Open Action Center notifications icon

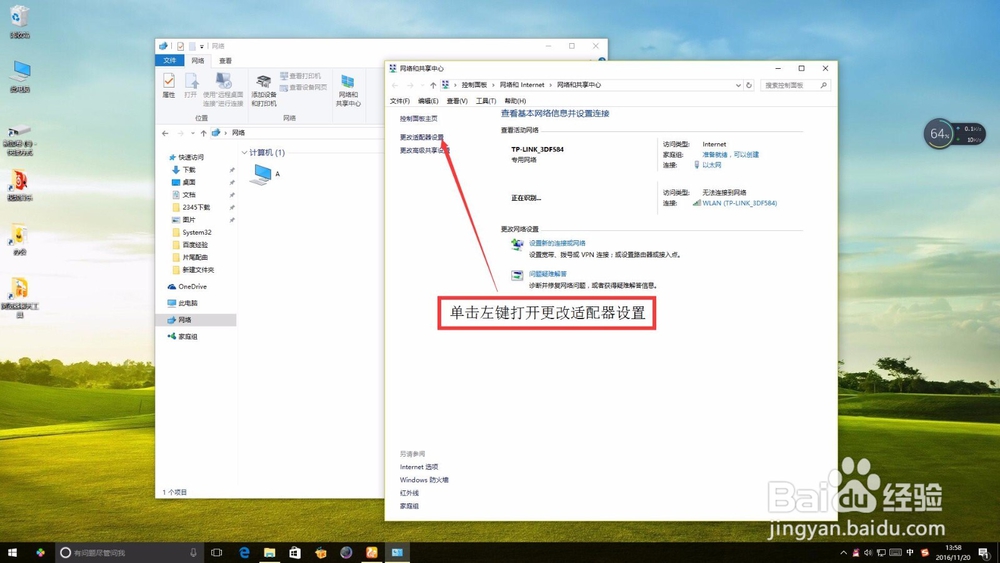point(985,552)
